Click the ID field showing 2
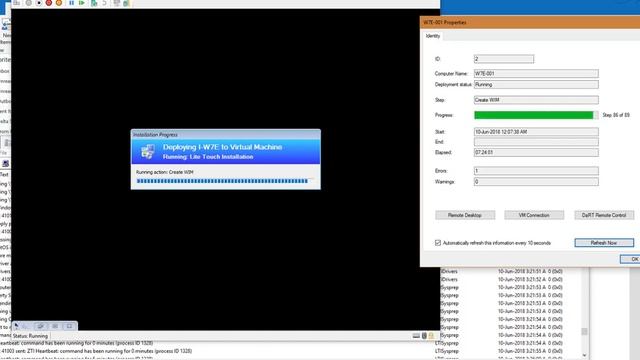Screen dimensions: 640x360 click(x=504, y=59)
